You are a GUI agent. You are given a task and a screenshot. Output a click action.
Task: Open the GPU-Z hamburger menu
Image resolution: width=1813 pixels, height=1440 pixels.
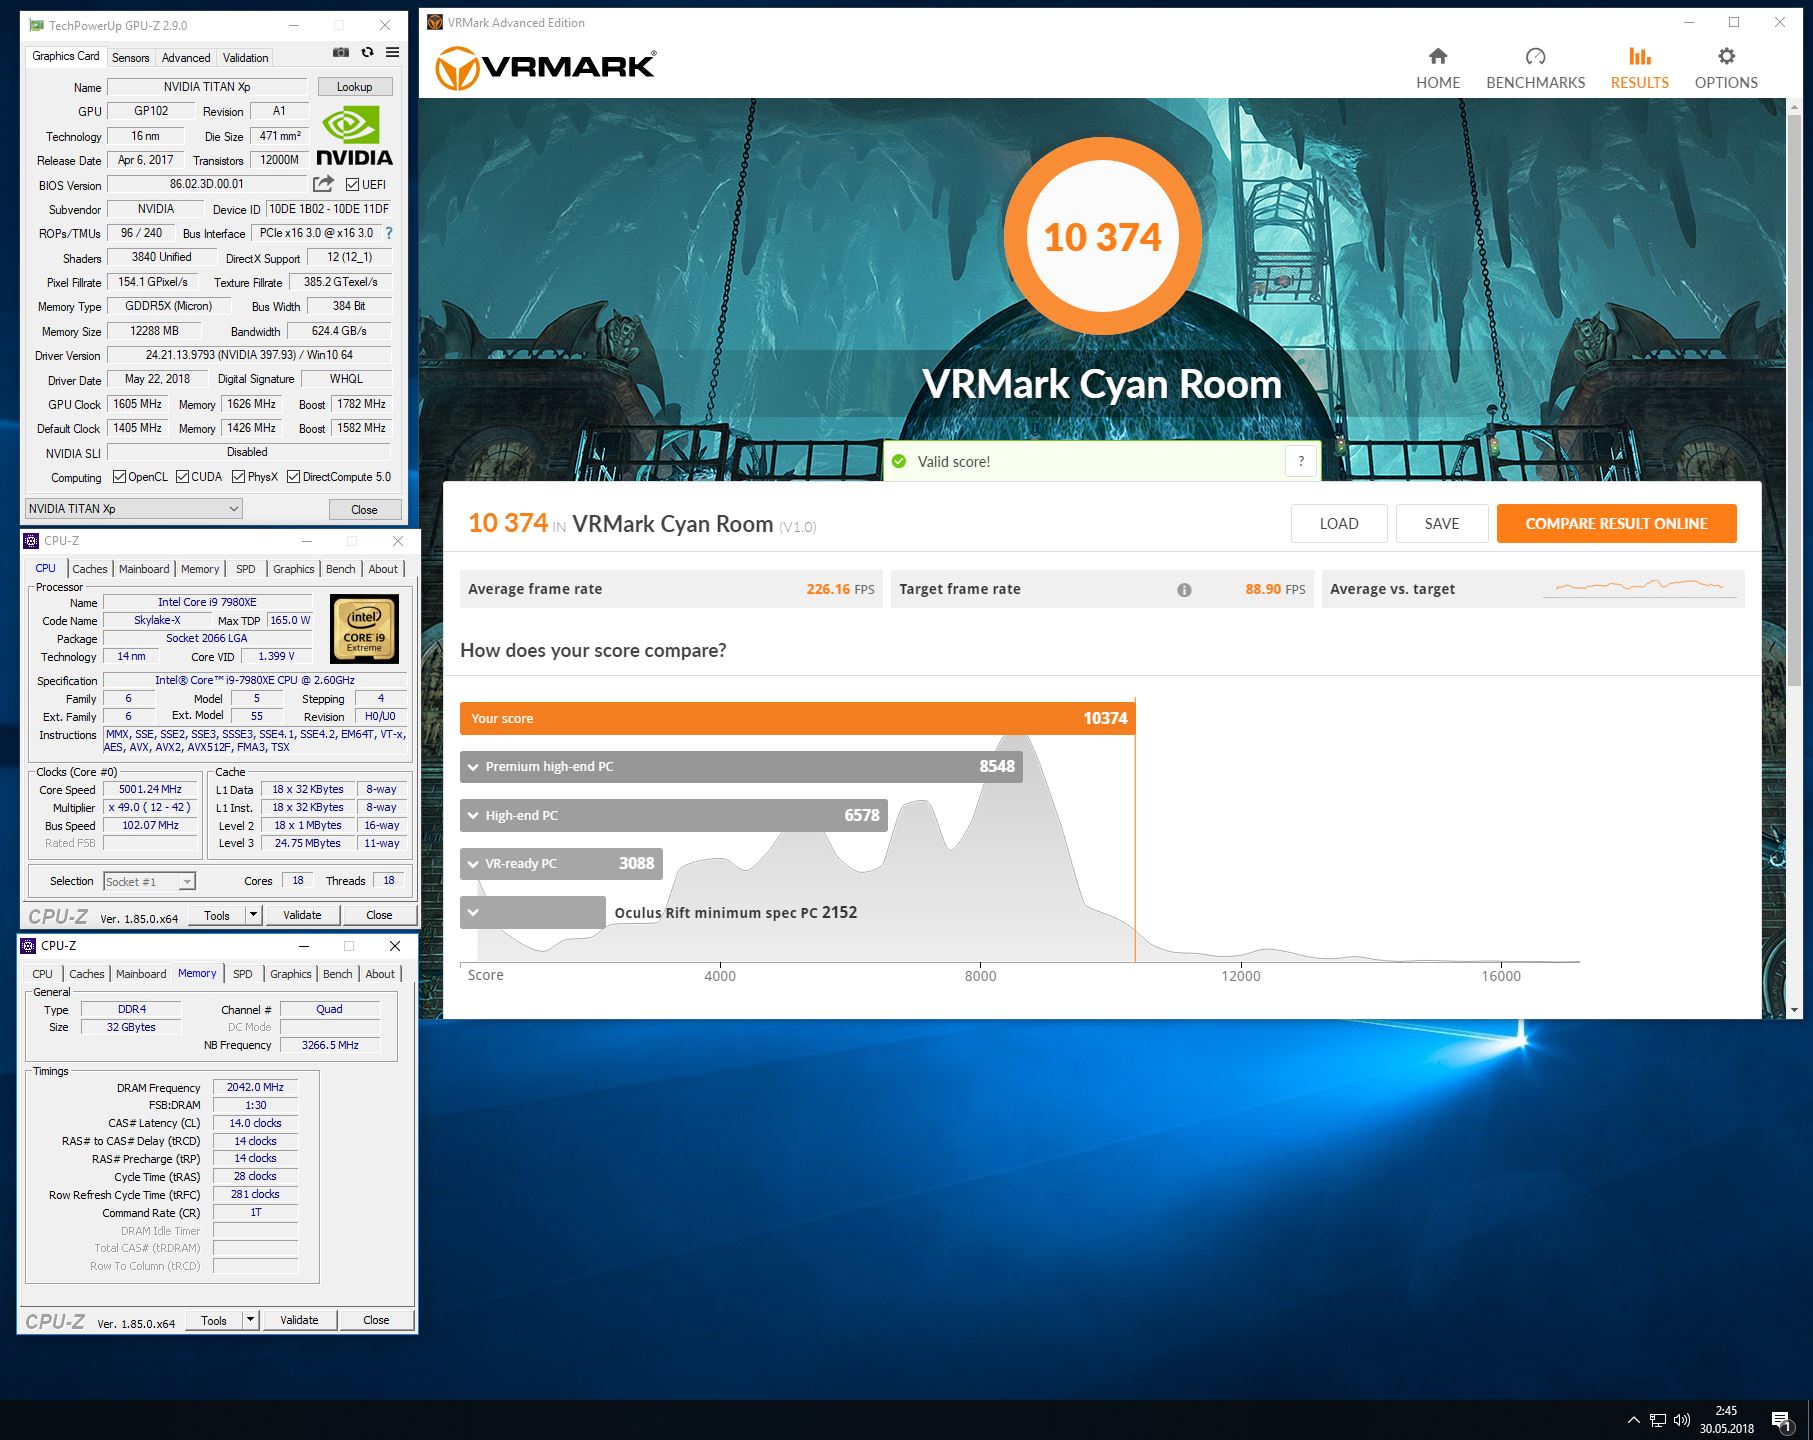point(393,53)
